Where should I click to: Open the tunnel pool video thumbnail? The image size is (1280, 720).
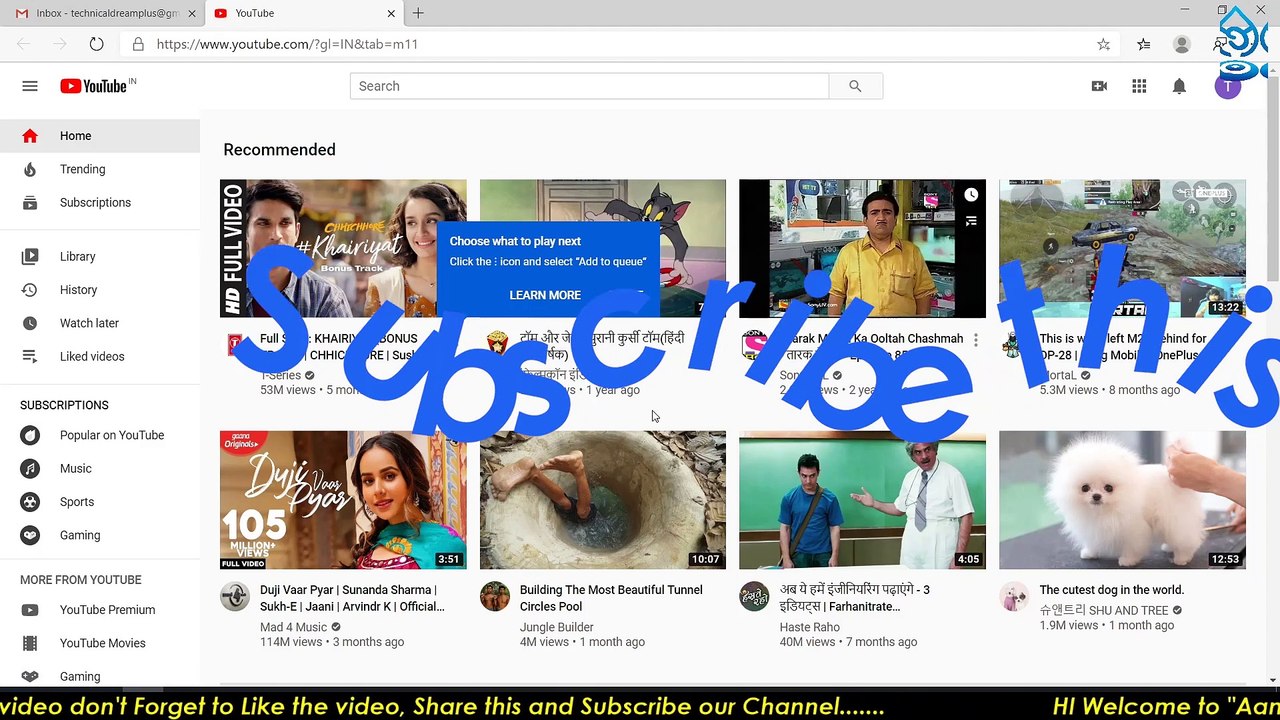(602, 500)
